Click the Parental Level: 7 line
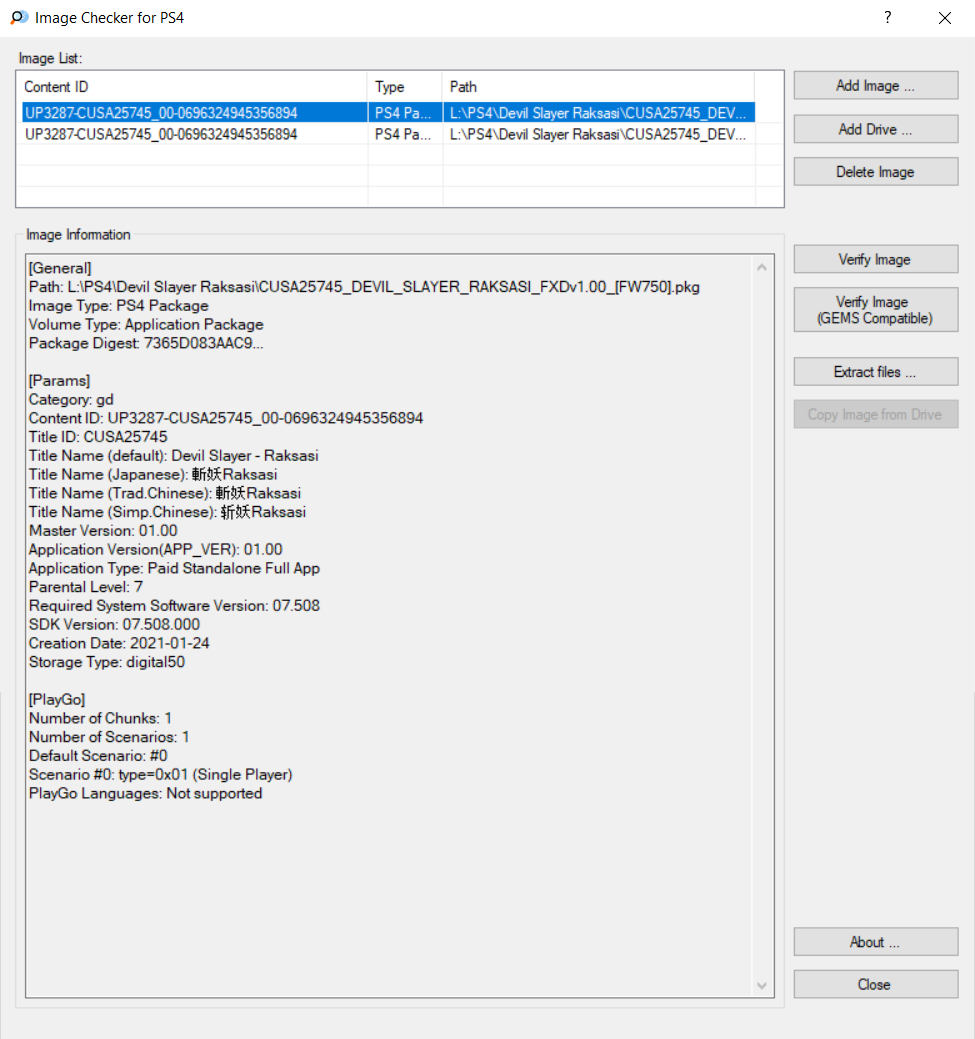 tap(86, 587)
